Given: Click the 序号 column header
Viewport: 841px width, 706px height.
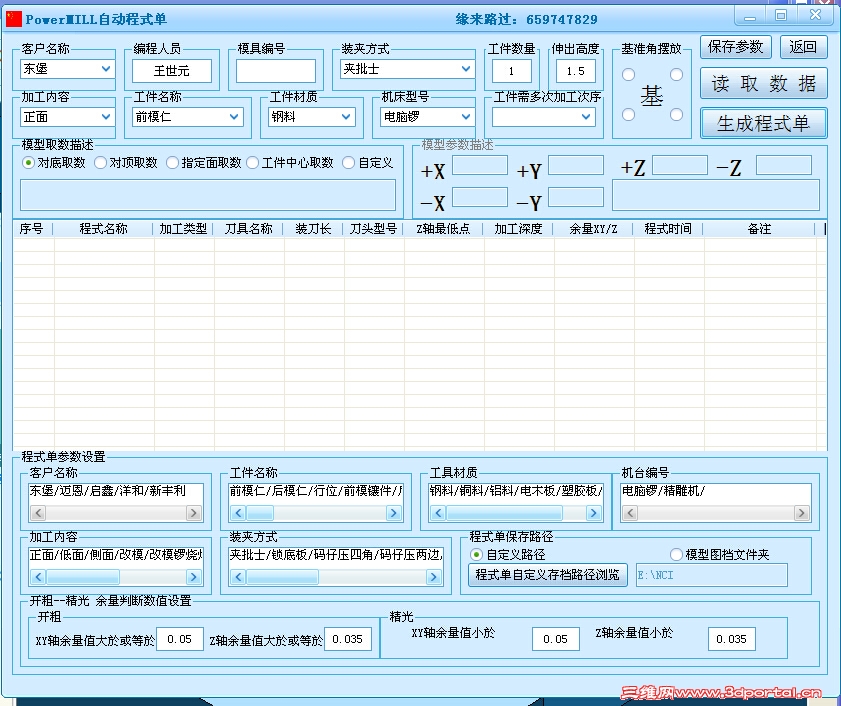Looking at the screenshot, I should (32, 229).
